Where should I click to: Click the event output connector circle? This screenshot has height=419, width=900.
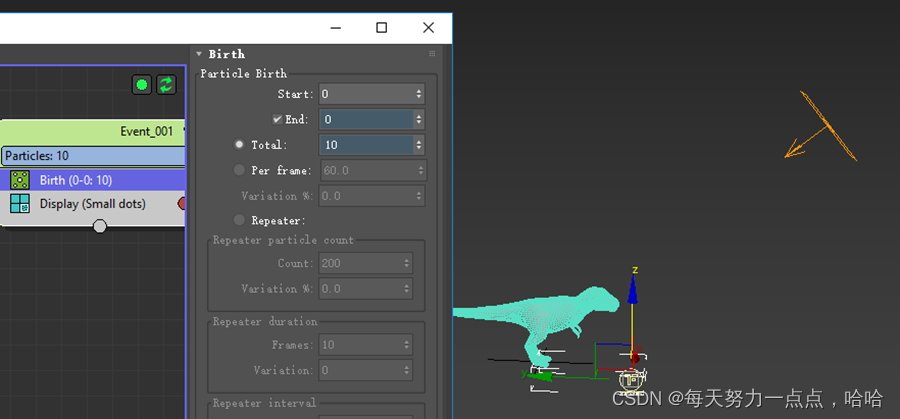99,226
